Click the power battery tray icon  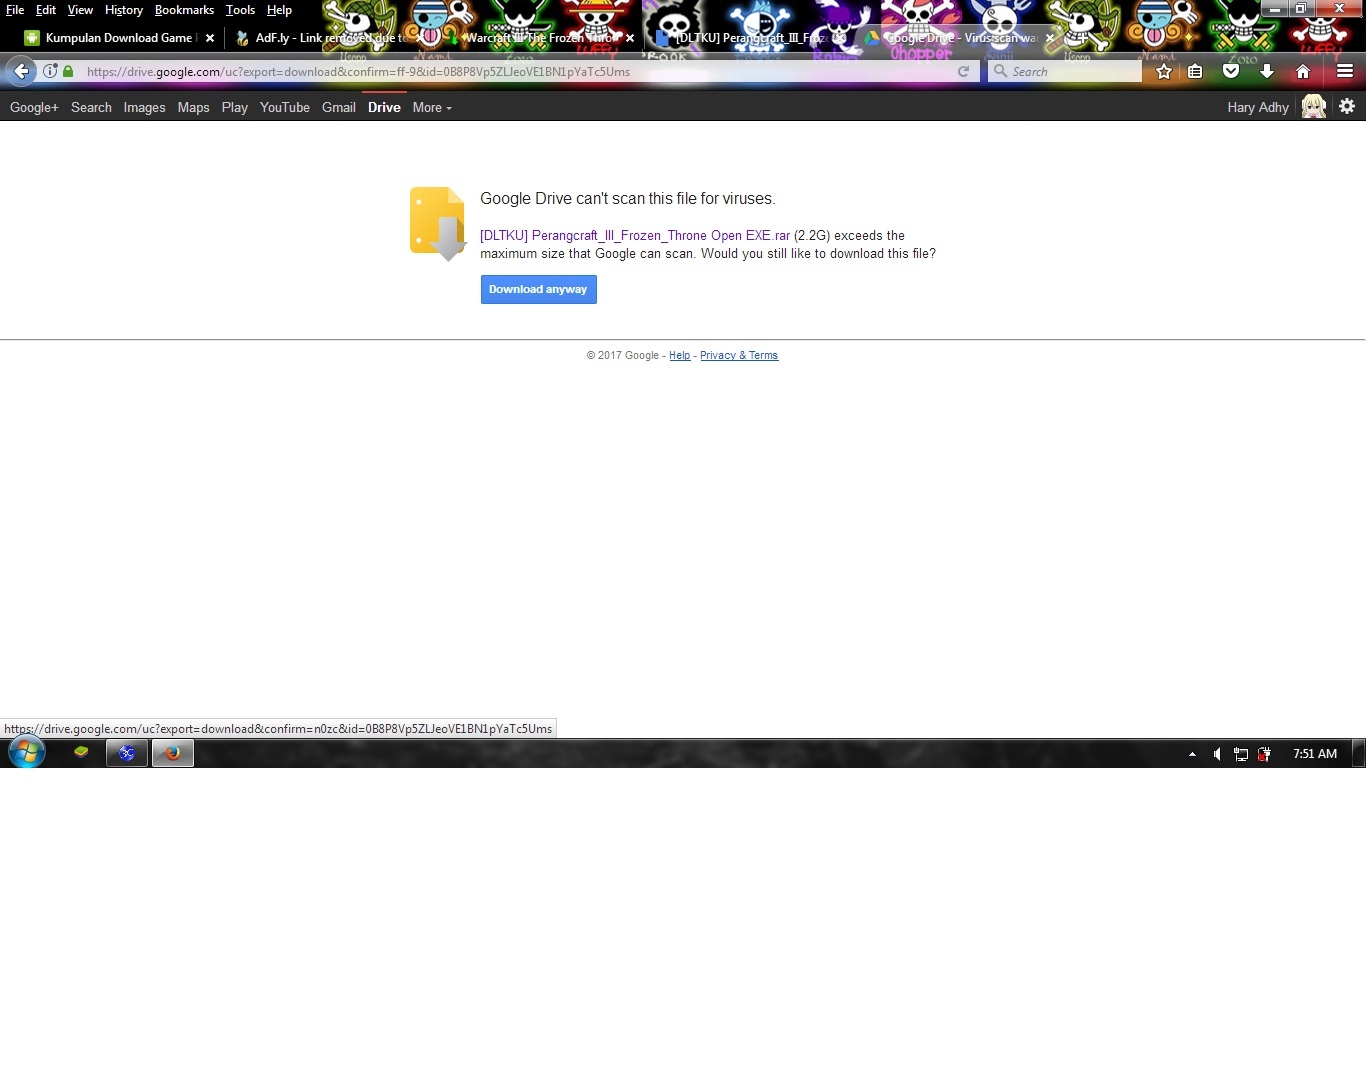pos(1265,754)
